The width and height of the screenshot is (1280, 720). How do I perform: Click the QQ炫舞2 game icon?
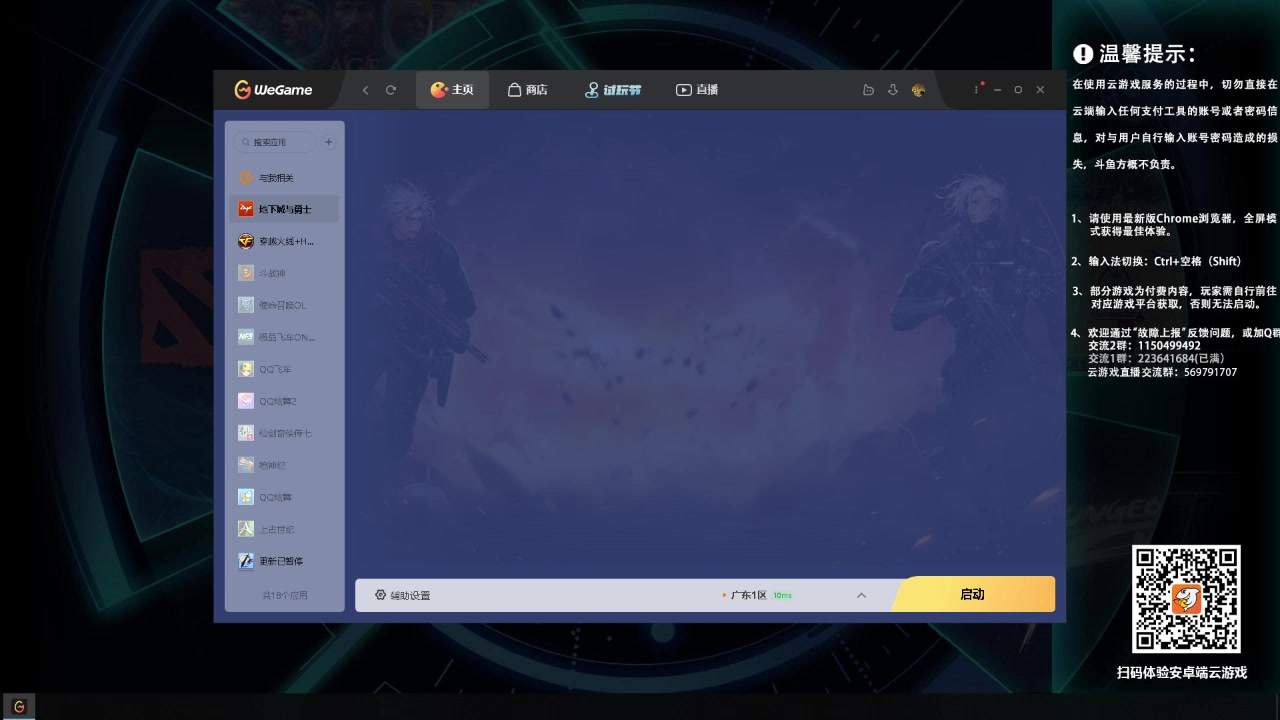[246, 401]
